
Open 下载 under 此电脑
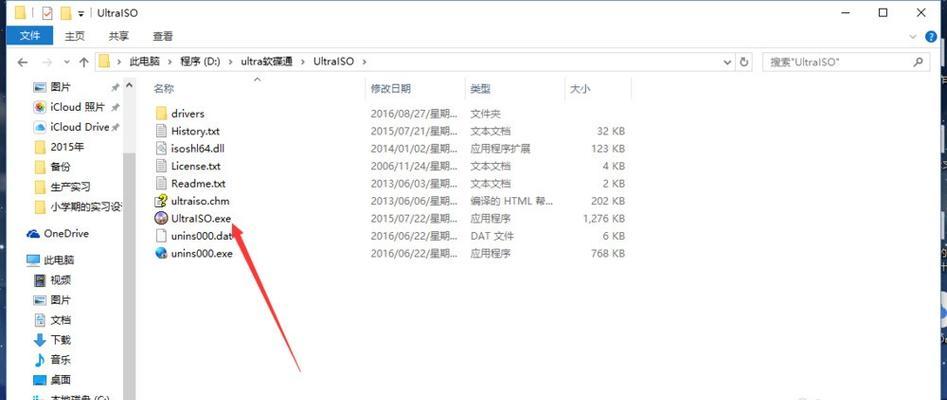[x=60, y=340]
